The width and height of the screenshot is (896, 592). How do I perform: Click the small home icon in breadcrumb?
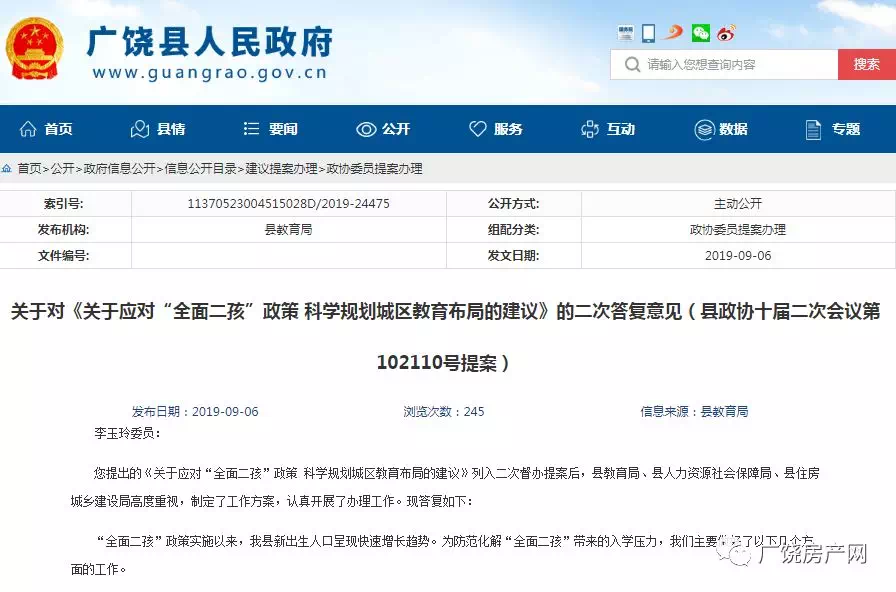[7, 169]
